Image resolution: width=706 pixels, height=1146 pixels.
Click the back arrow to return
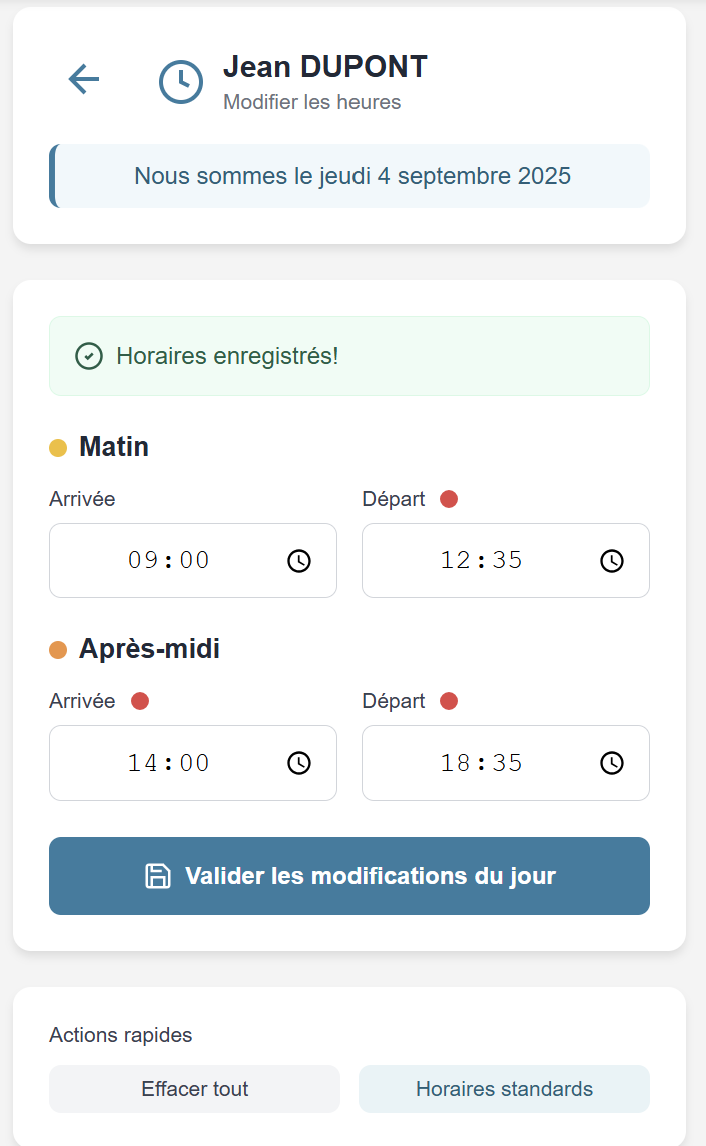click(x=84, y=80)
